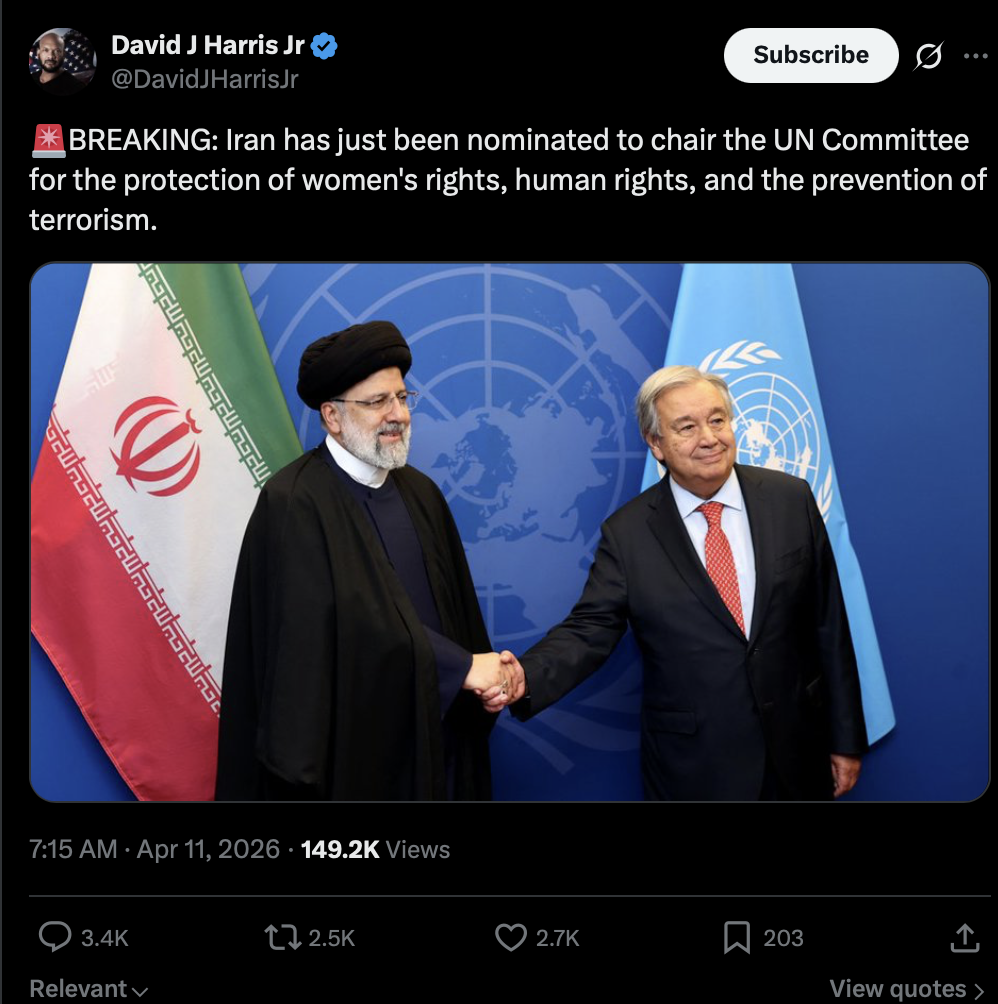The width and height of the screenshot is (998, 1004).
Task: Open View quotes link
Action: [x=906, y=989]
